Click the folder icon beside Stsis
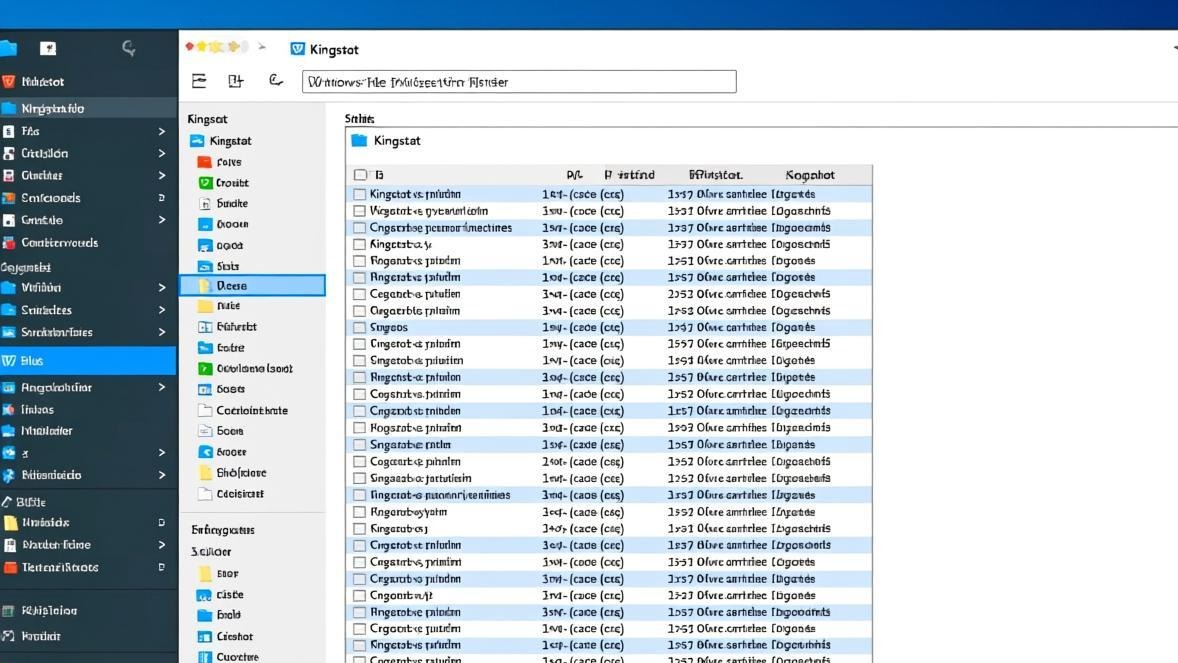Image resolution: width=1178 pixels, height=663 pixels. 205,266
